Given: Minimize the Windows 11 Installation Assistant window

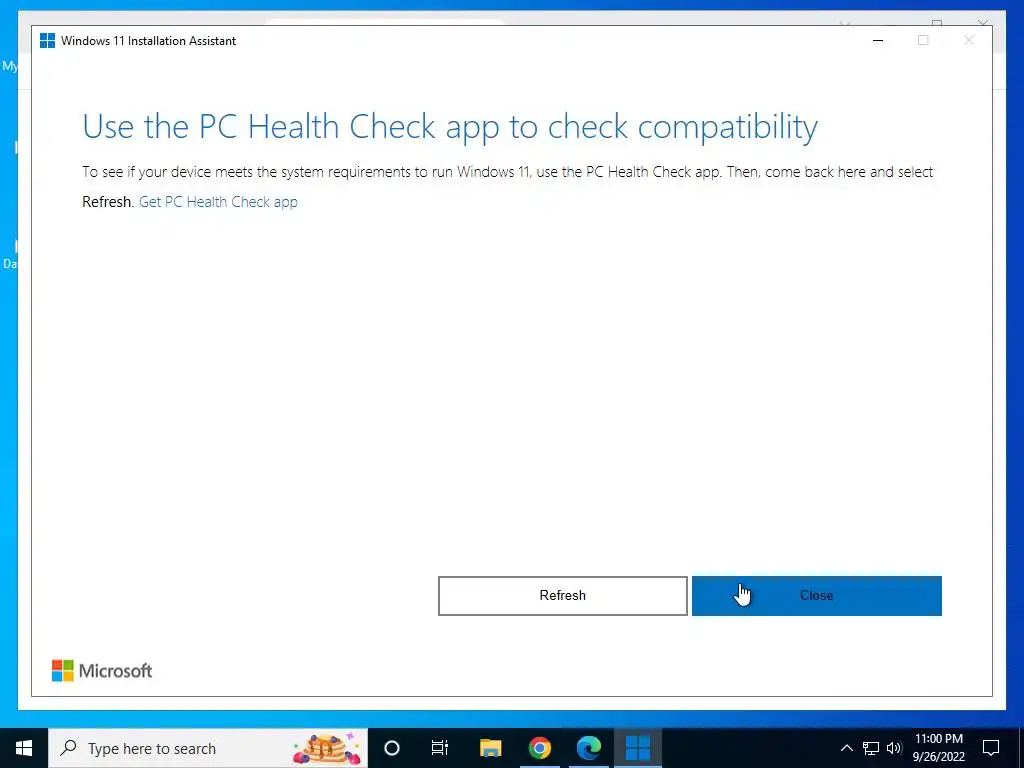Looking at the screenshot, I should [878, 40].
